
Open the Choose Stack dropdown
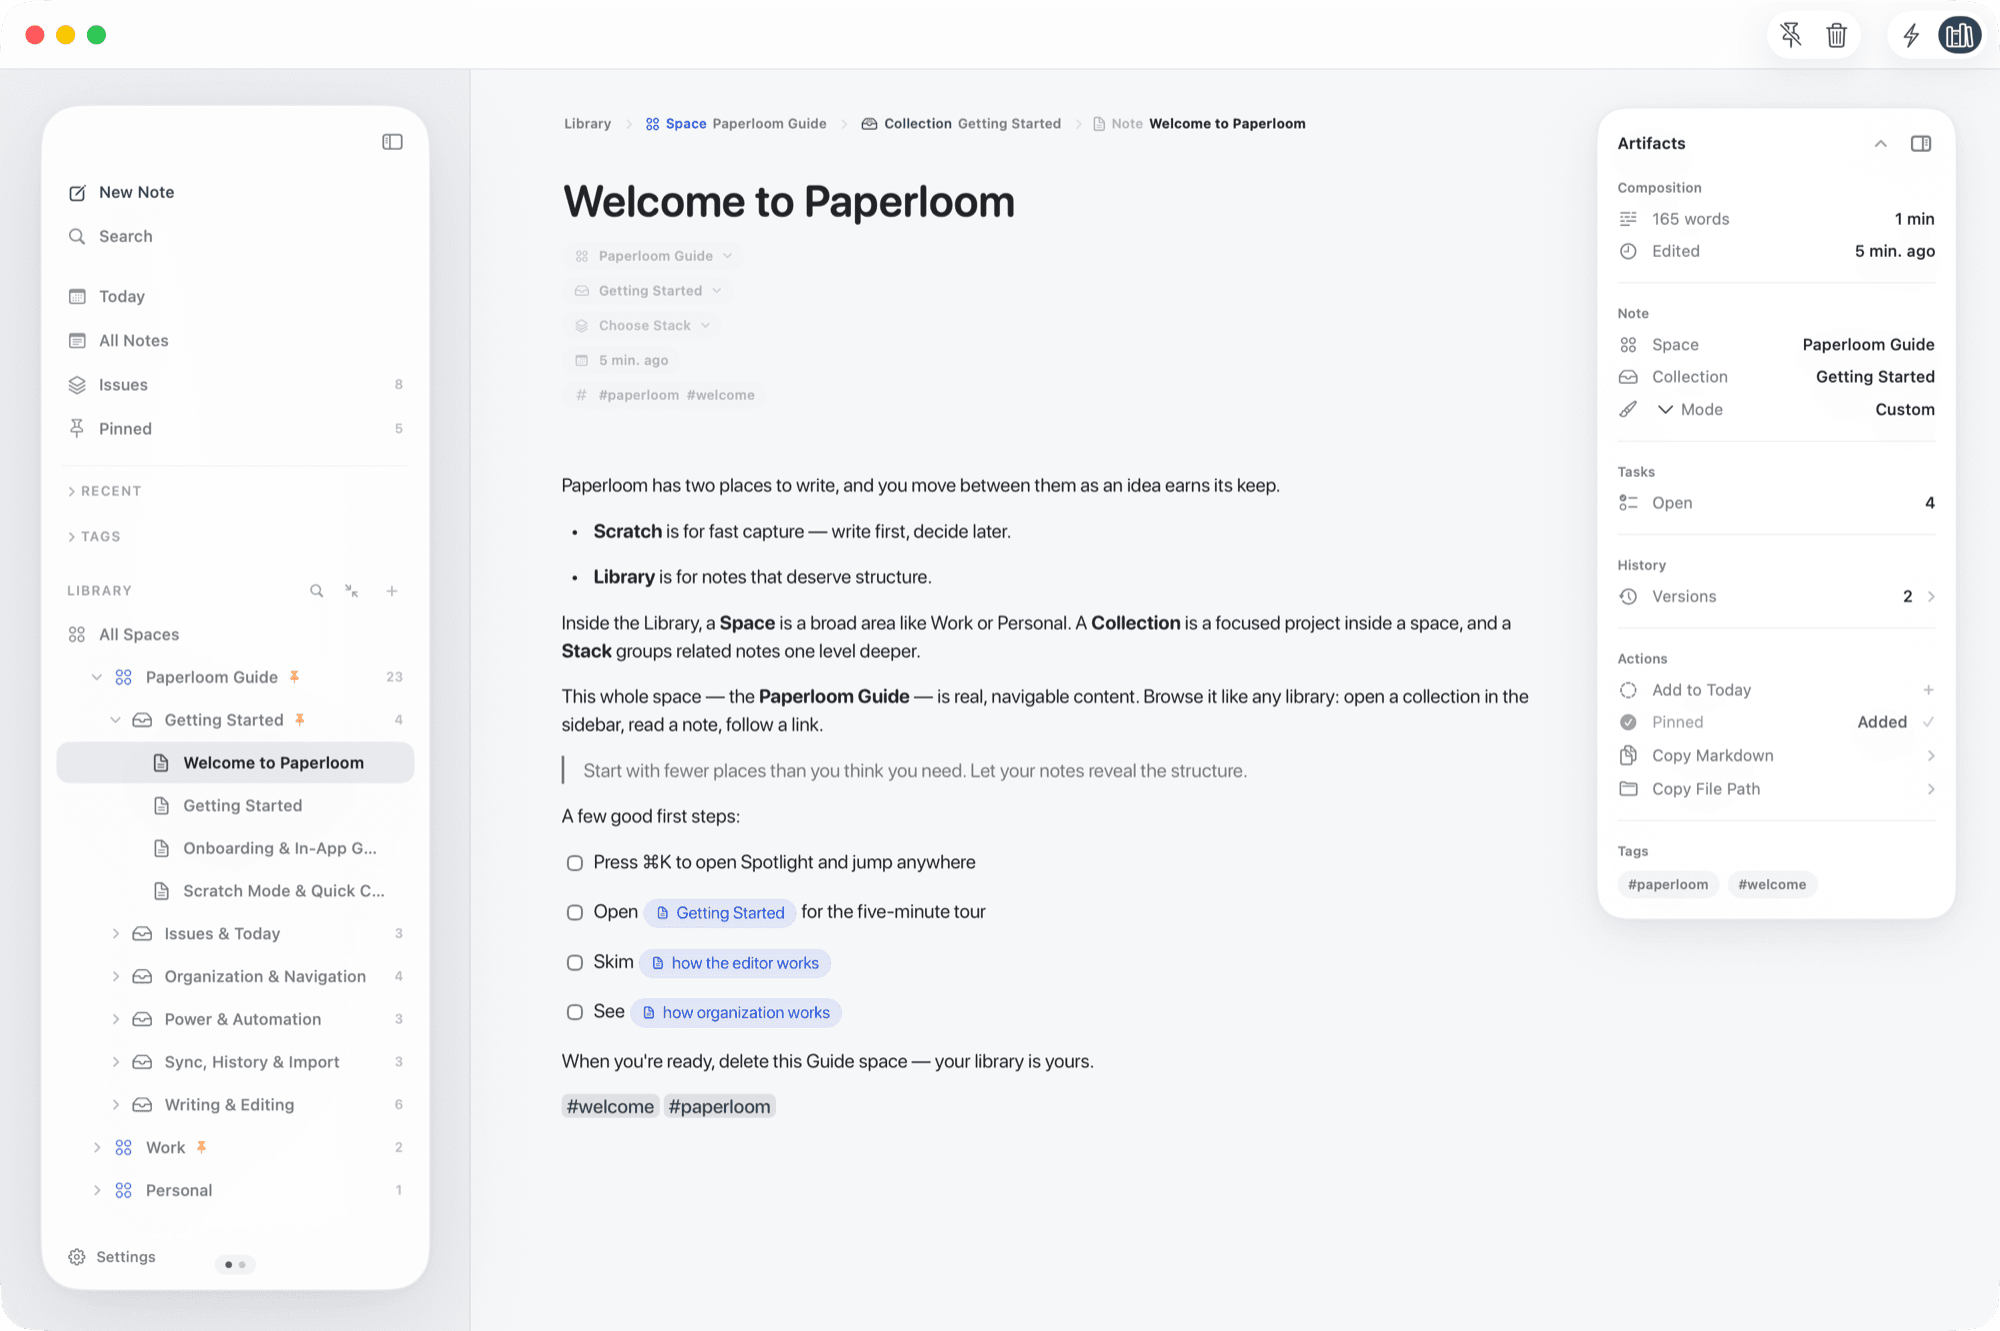point(643,326)
